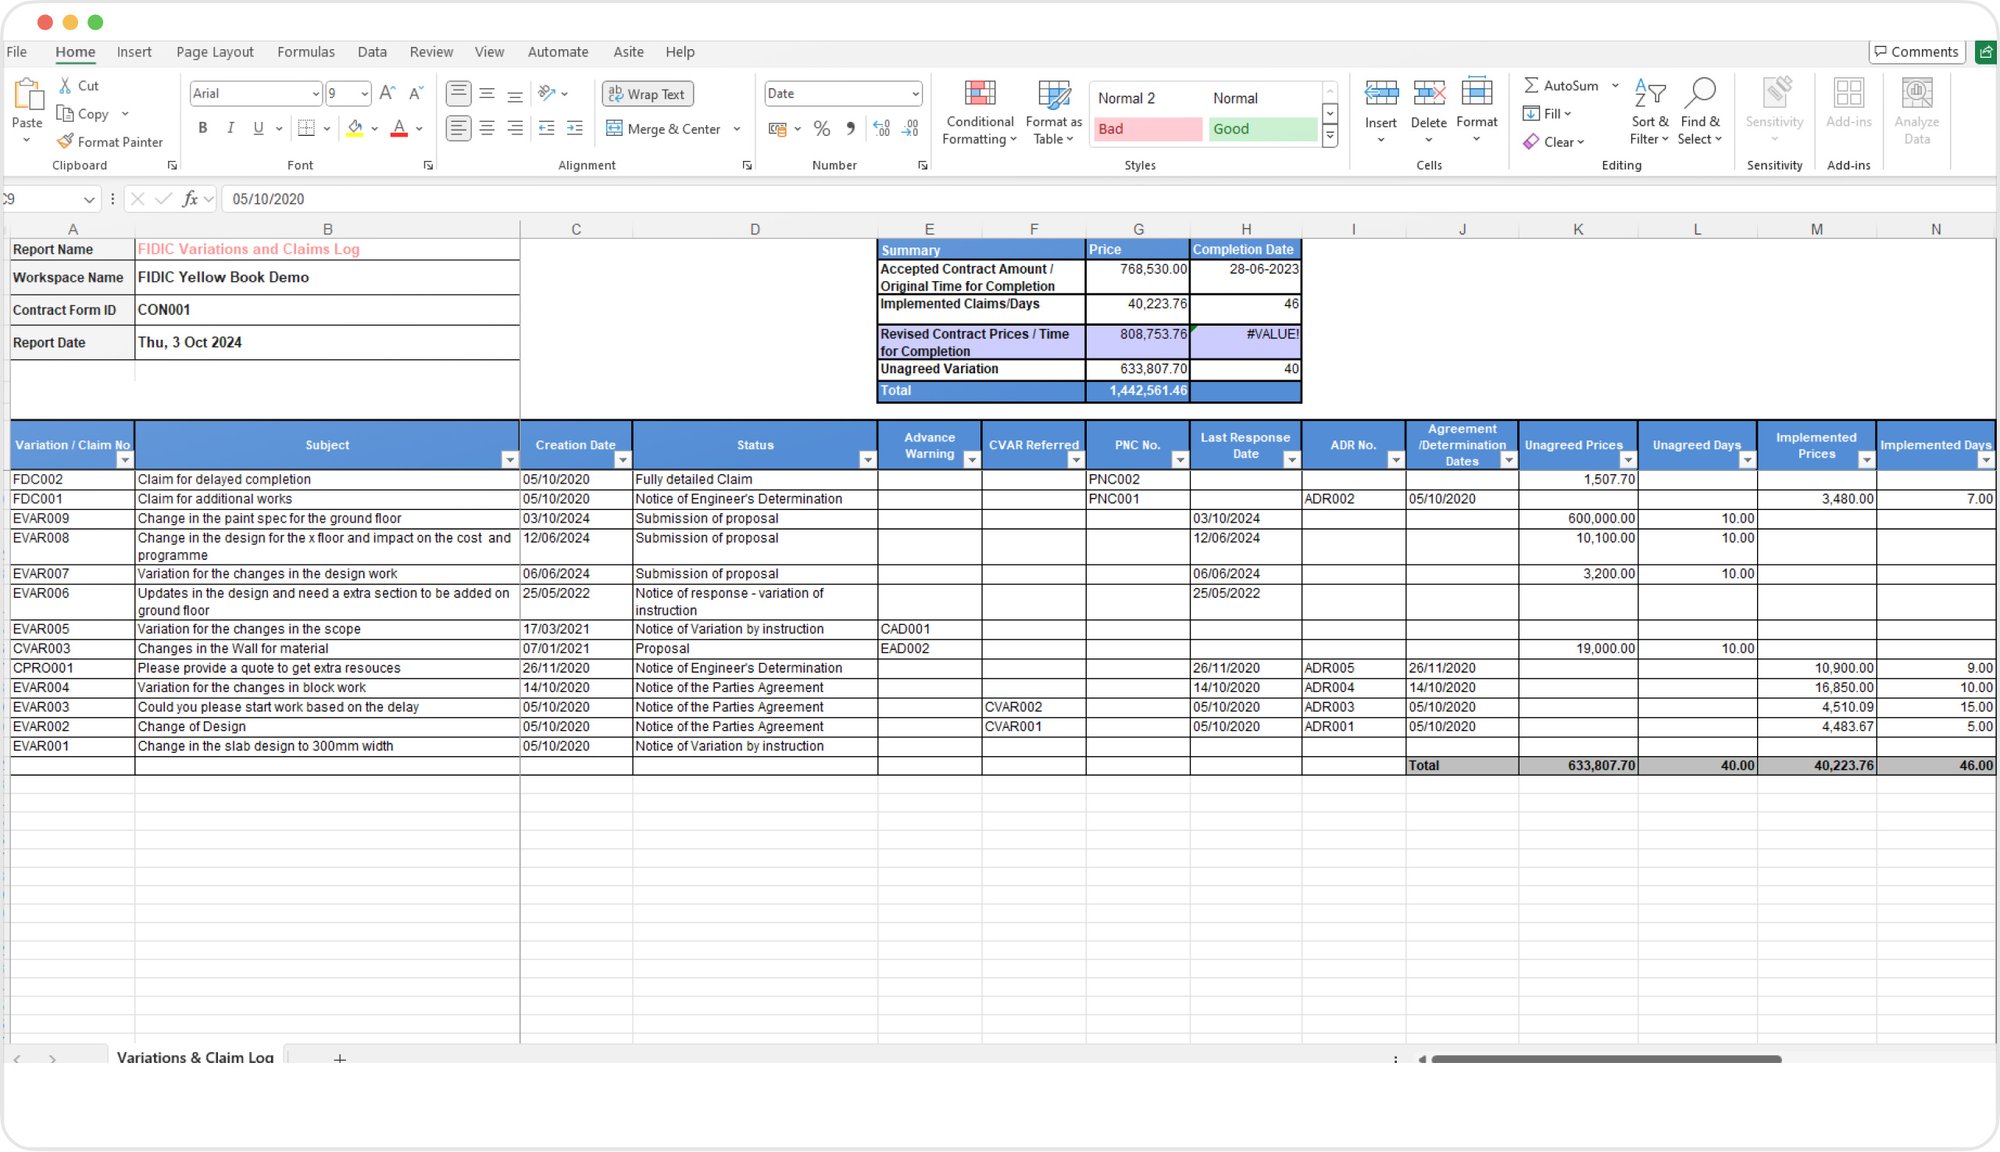Click the Sort & Filter icon
Image resolution: width=2000 pixels, height=1152 pixels.
[1646, 122]
